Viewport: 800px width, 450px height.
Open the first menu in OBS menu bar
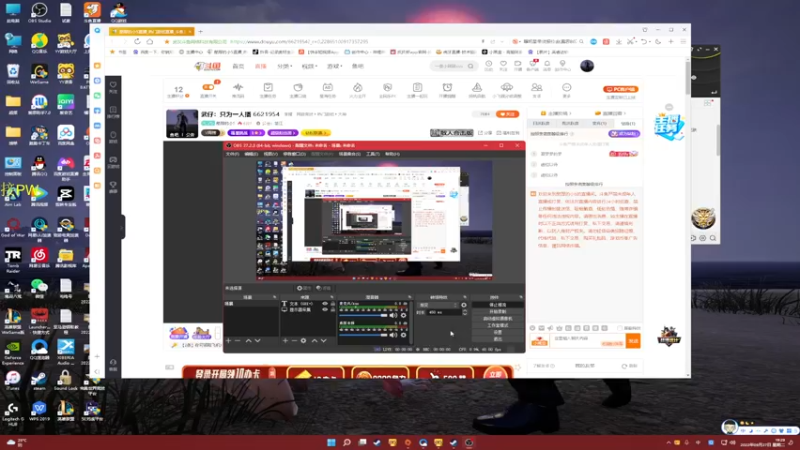point(232,154)
